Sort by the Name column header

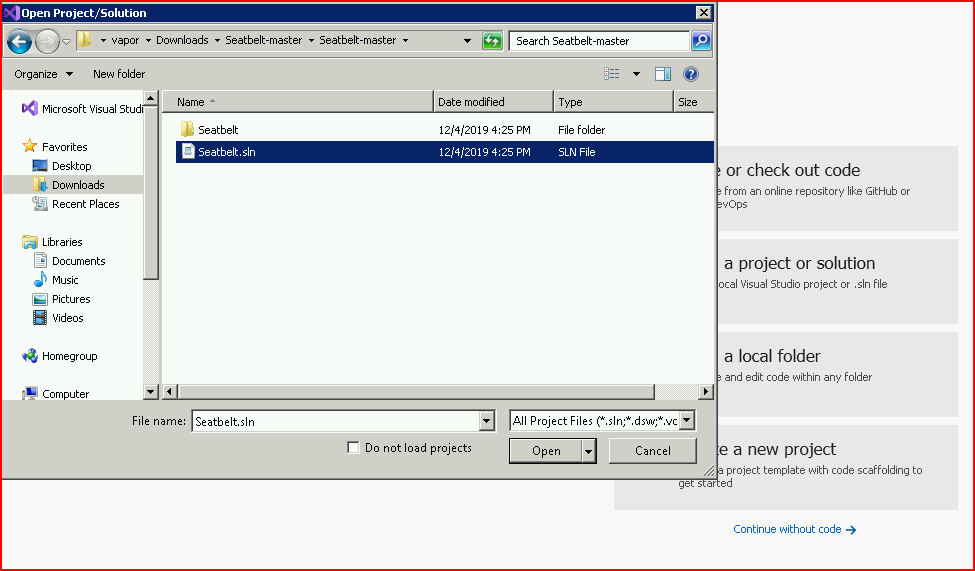coord(297,102)
